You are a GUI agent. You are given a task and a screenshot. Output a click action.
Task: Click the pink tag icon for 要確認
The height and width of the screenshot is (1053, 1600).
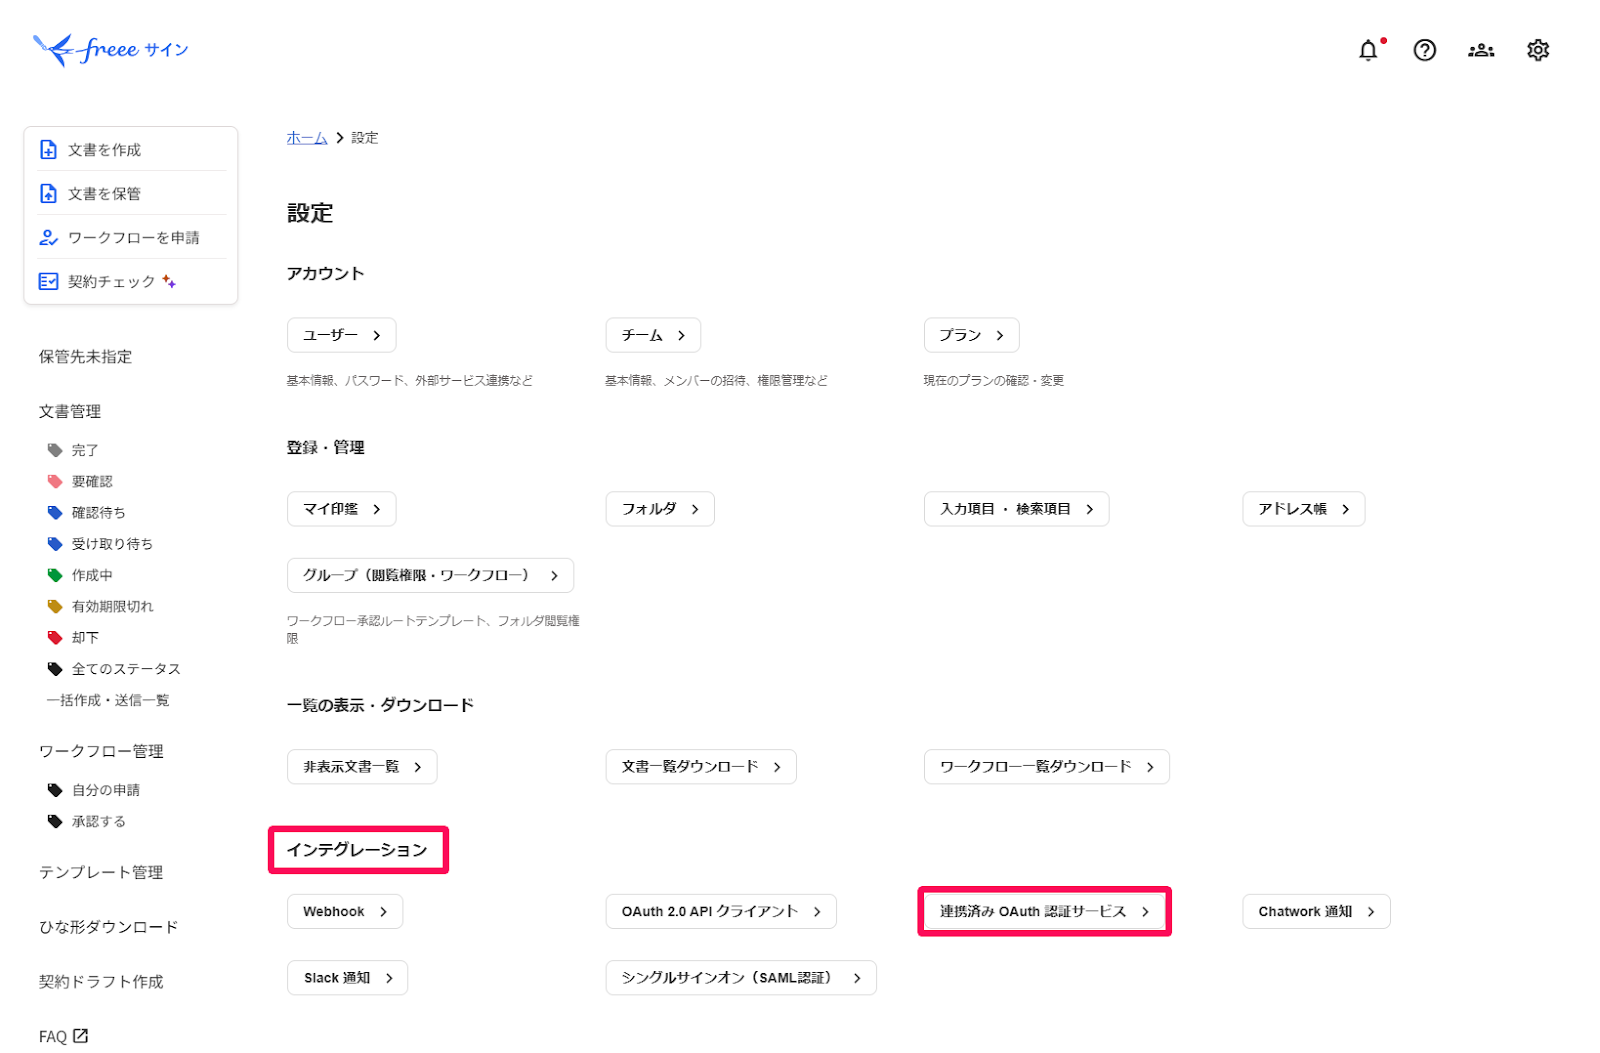(x=55, y=481)
